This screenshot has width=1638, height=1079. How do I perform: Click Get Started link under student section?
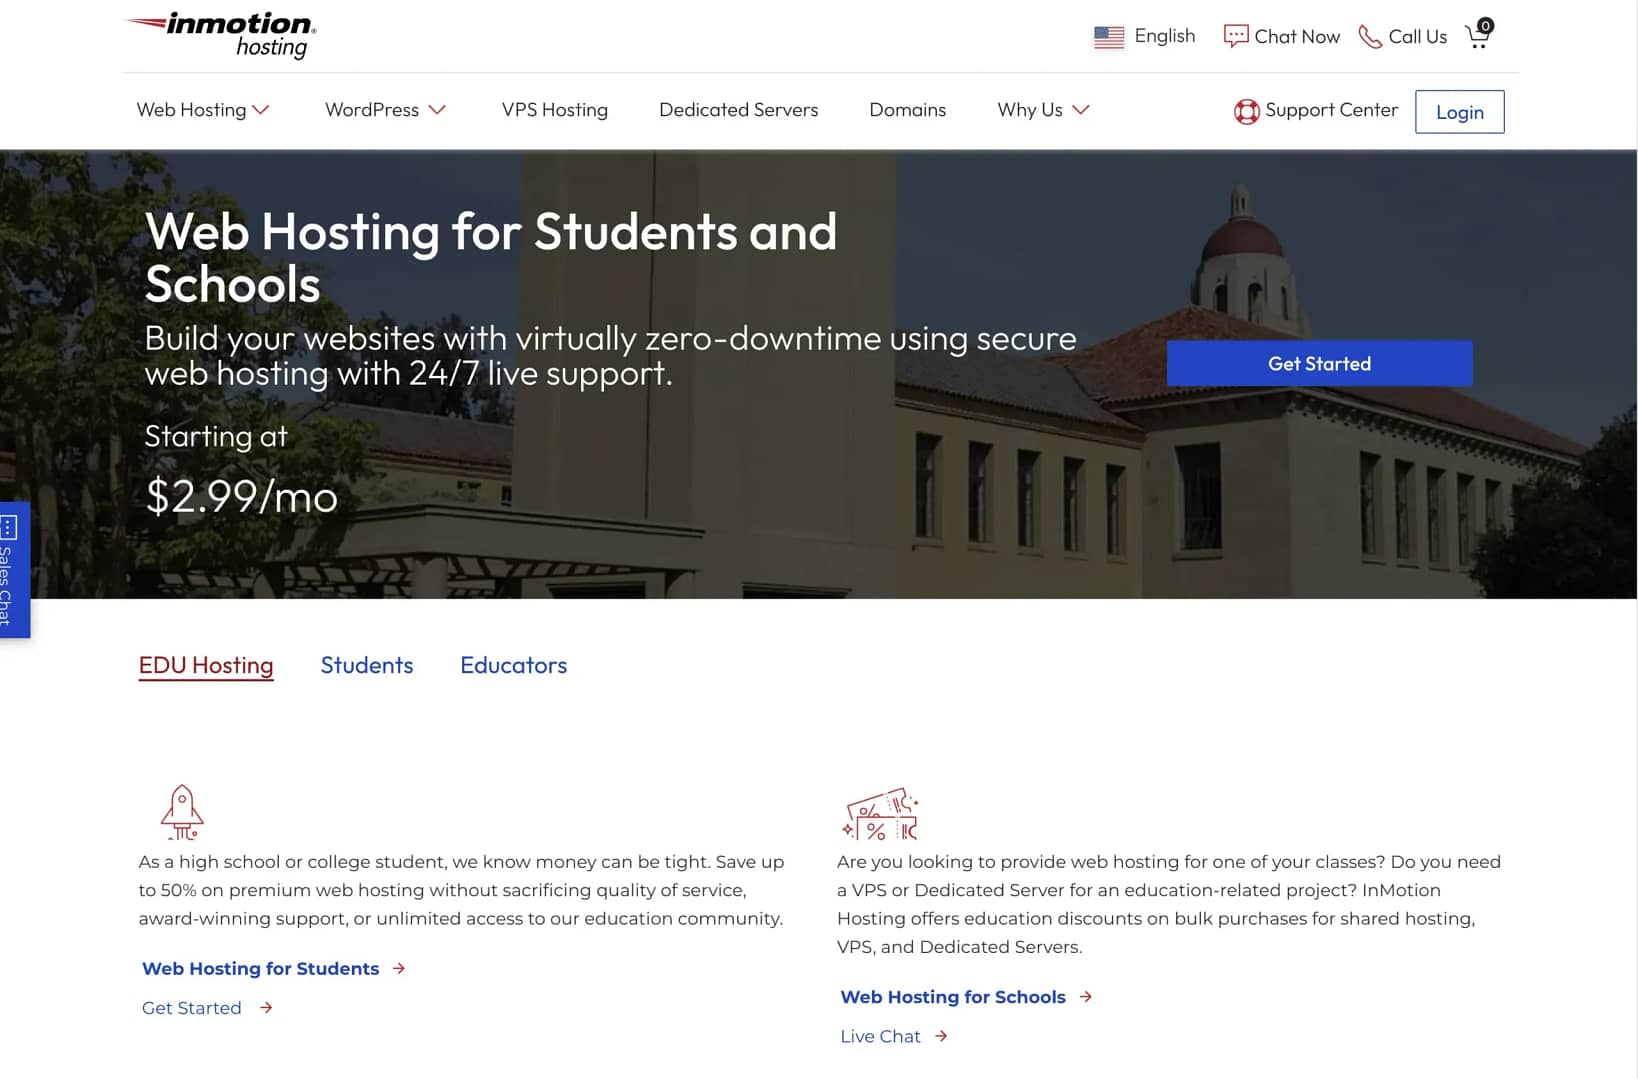(192, 1008)
